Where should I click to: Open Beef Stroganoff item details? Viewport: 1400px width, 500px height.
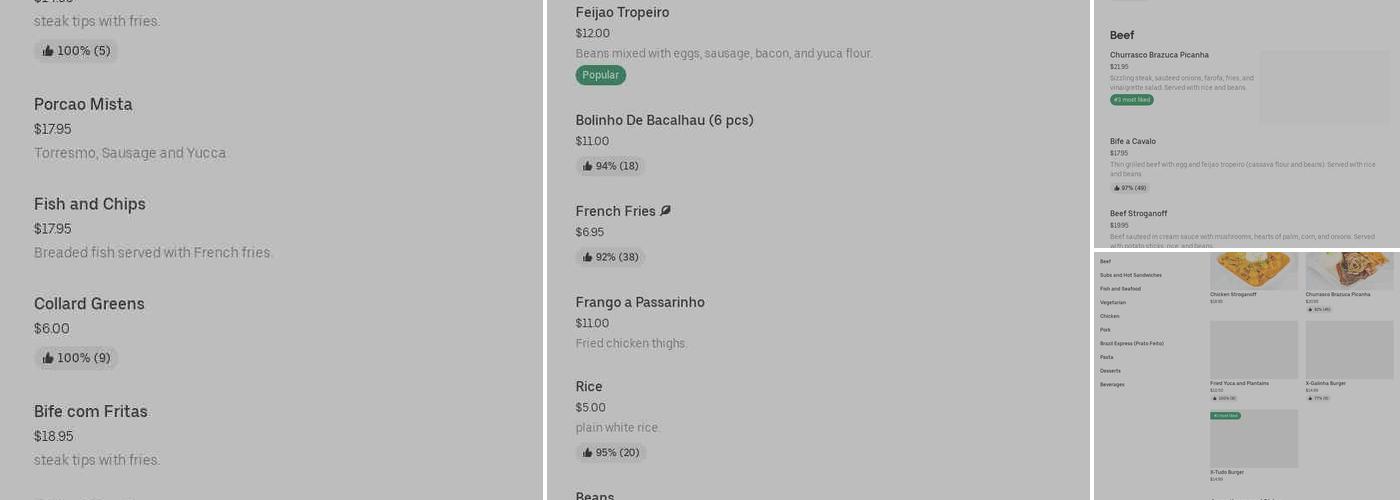[x=1138, y=214]
